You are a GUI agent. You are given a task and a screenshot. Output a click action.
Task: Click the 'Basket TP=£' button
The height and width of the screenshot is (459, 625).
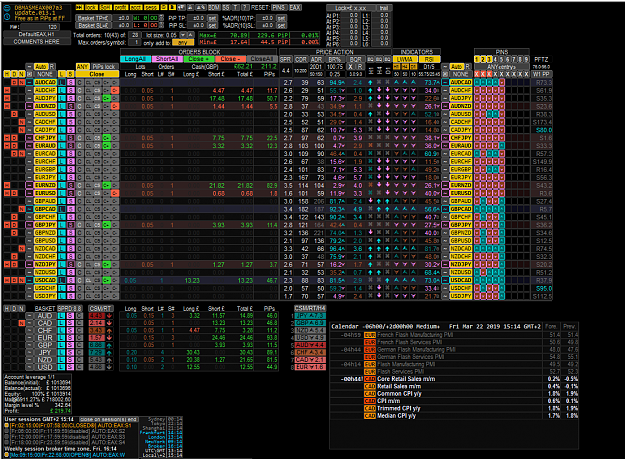(93, 18)
